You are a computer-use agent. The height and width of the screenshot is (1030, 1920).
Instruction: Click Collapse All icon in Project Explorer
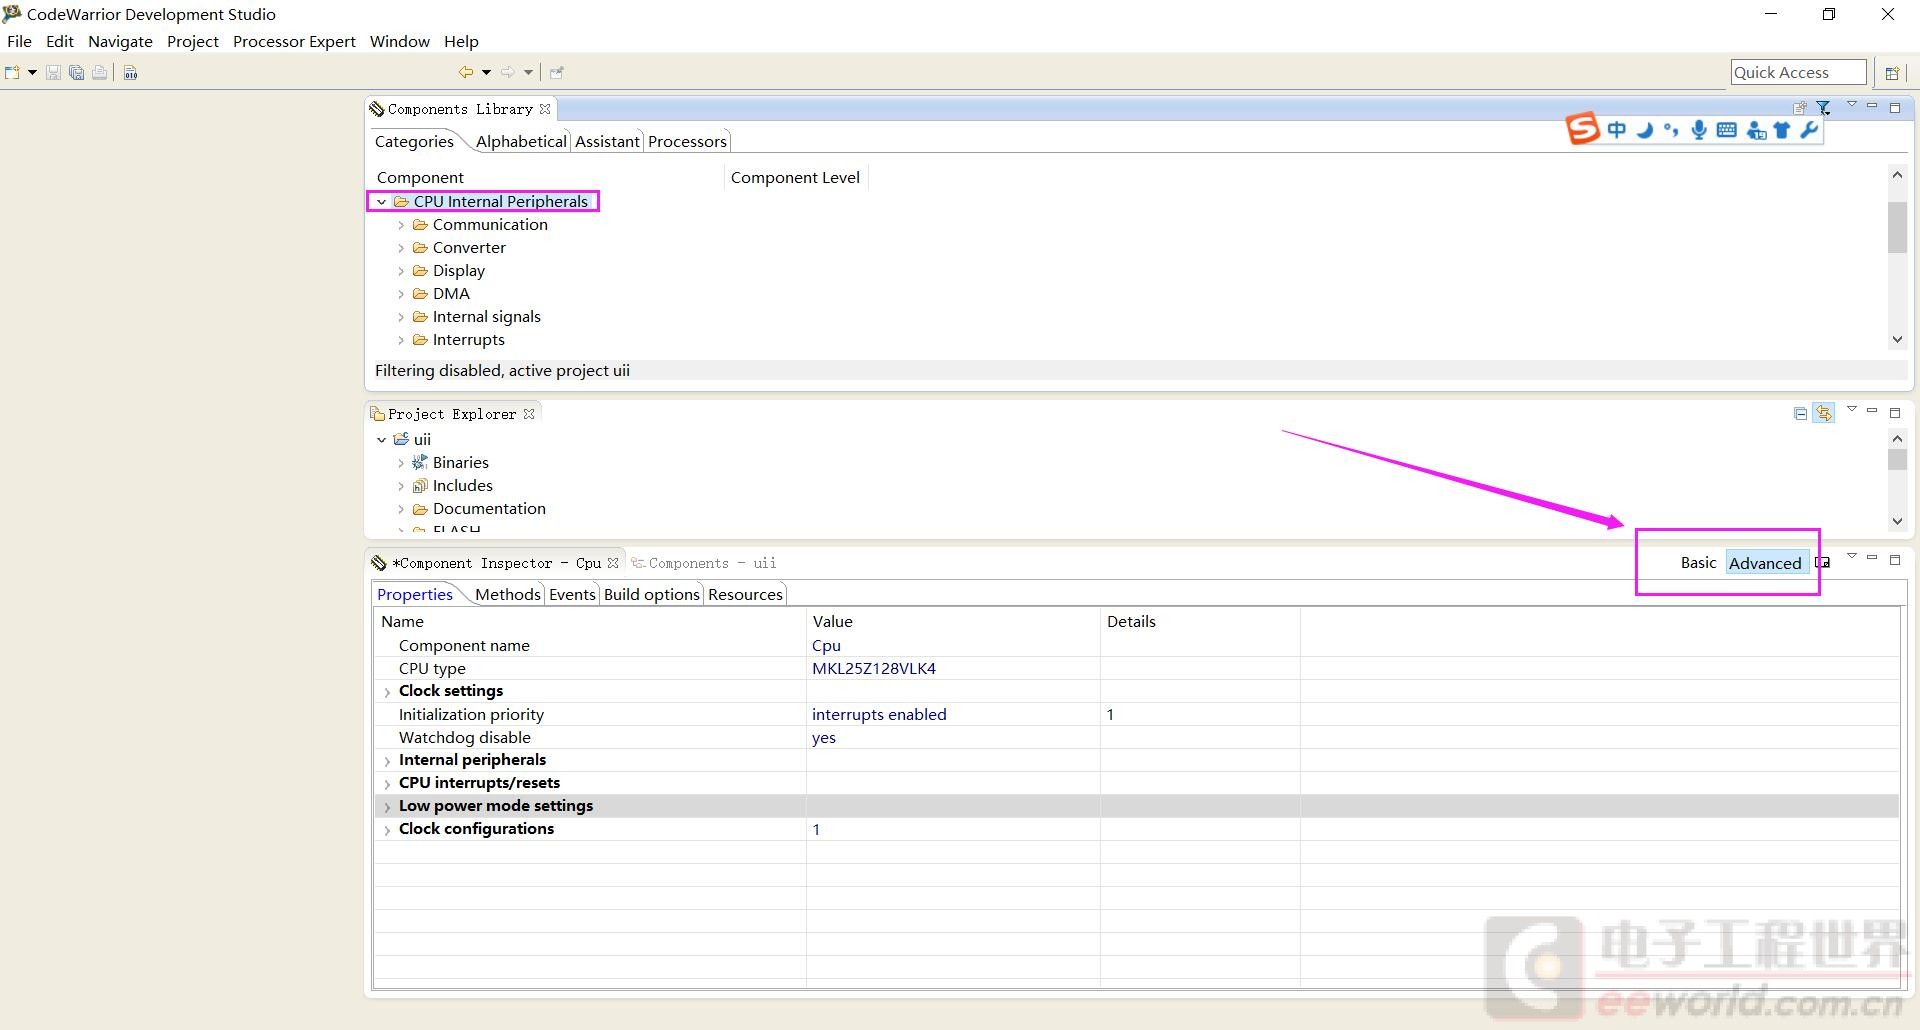click(x=1800, y=413)
